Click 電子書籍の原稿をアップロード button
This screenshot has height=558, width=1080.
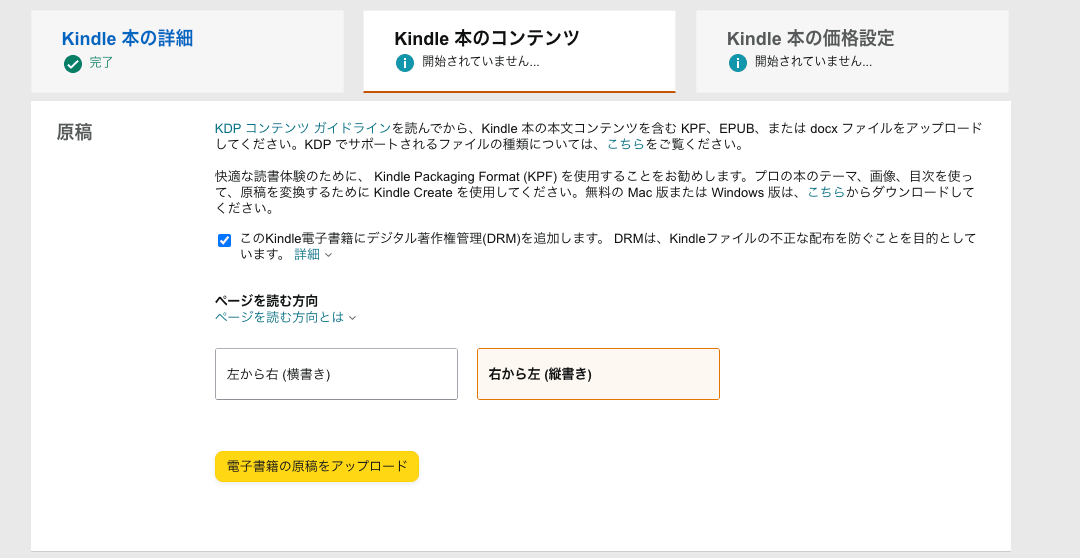pos(317,466)
